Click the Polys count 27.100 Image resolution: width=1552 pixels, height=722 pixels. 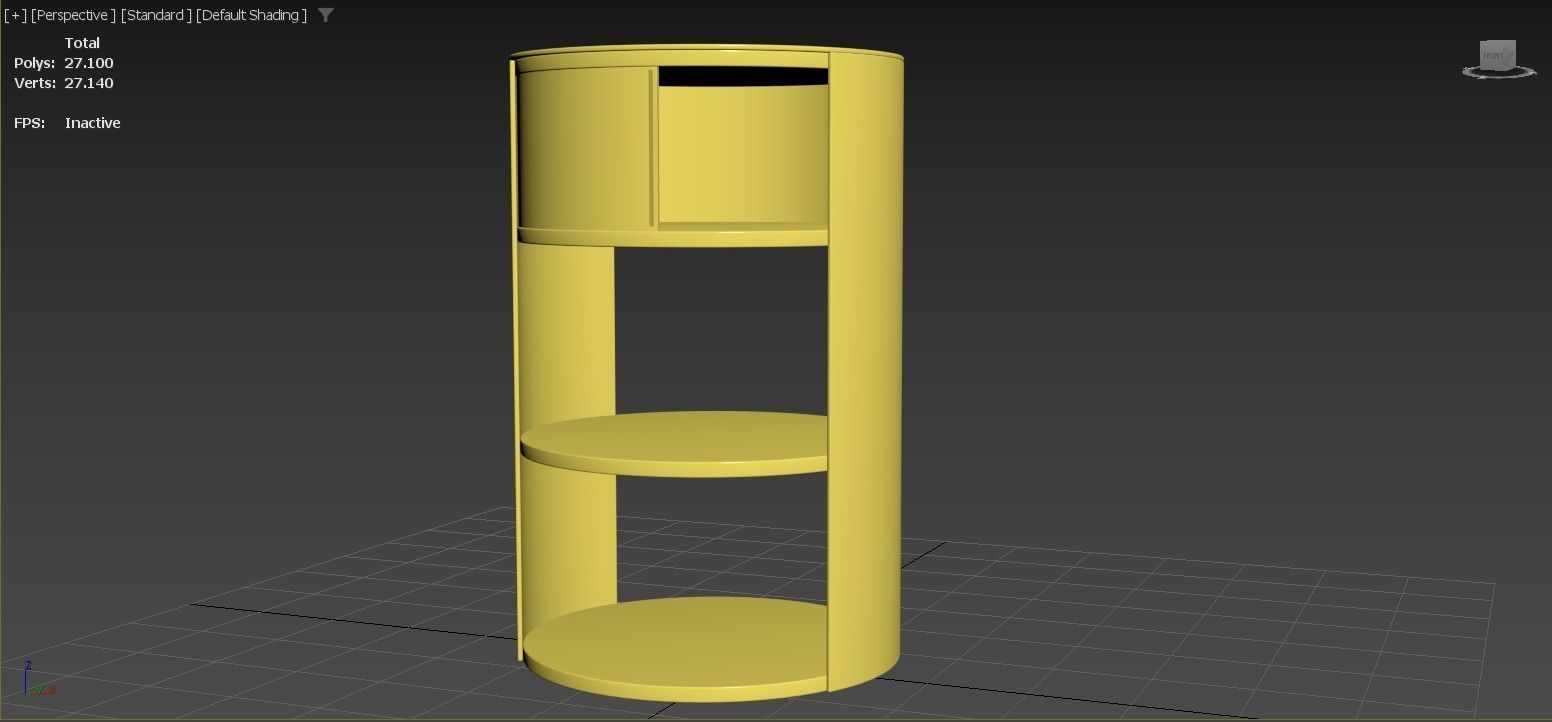(x=89, y=63)
